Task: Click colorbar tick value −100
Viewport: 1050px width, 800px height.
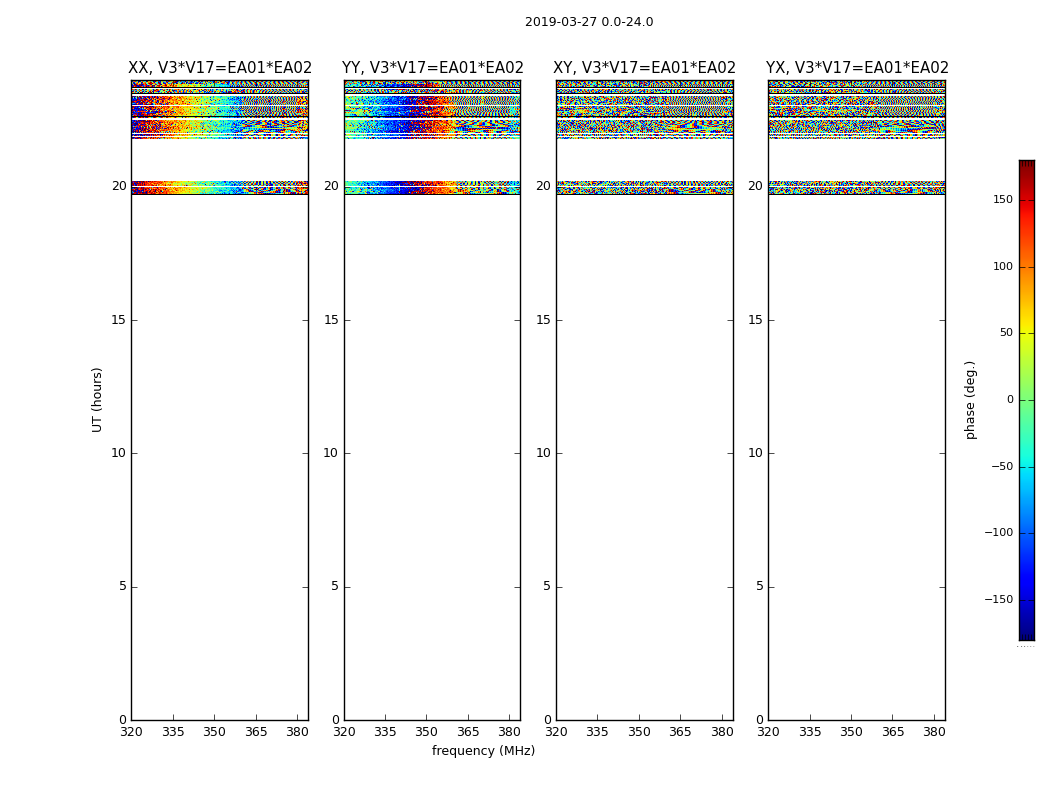Action: coord(998,532)
